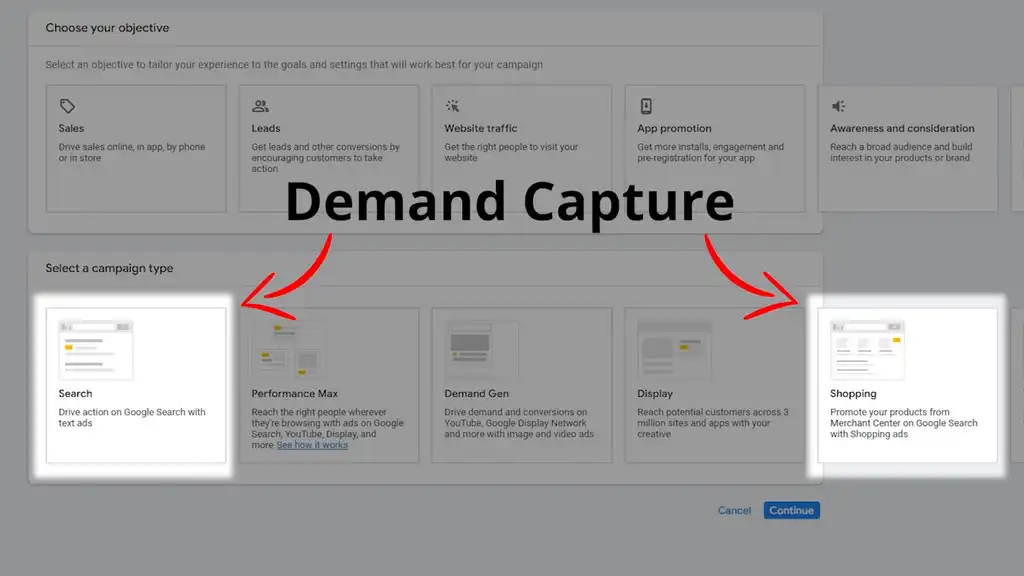Pick the Display campaign type title

click(655, 393)
